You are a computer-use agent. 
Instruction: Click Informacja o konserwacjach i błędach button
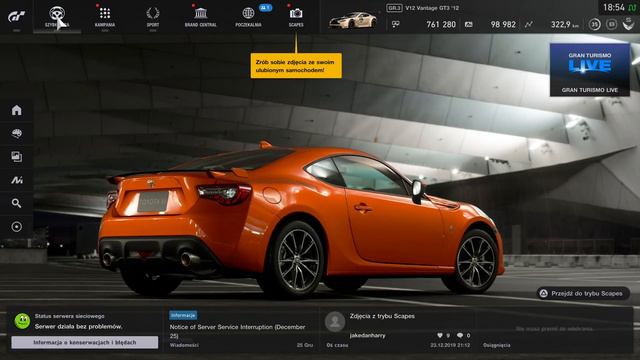click(x=84, y=342)
